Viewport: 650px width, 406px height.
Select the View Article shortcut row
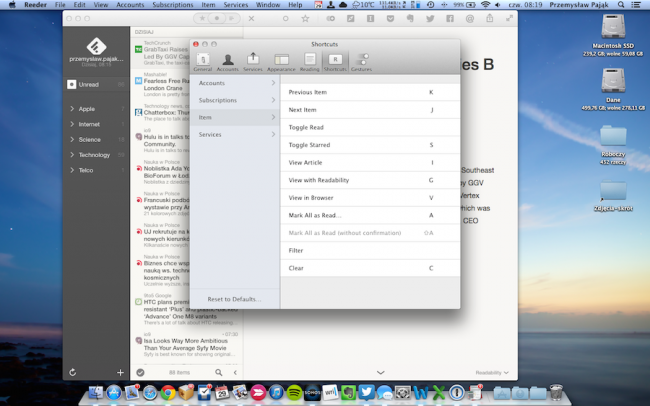tap(370, 163)
